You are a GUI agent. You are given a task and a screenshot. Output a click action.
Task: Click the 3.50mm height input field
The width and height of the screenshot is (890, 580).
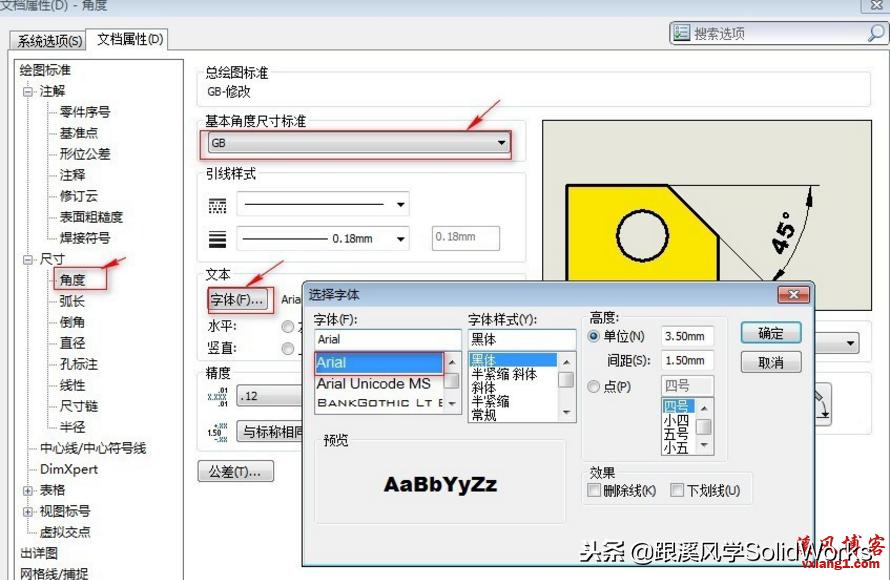[x=688, y=335]
